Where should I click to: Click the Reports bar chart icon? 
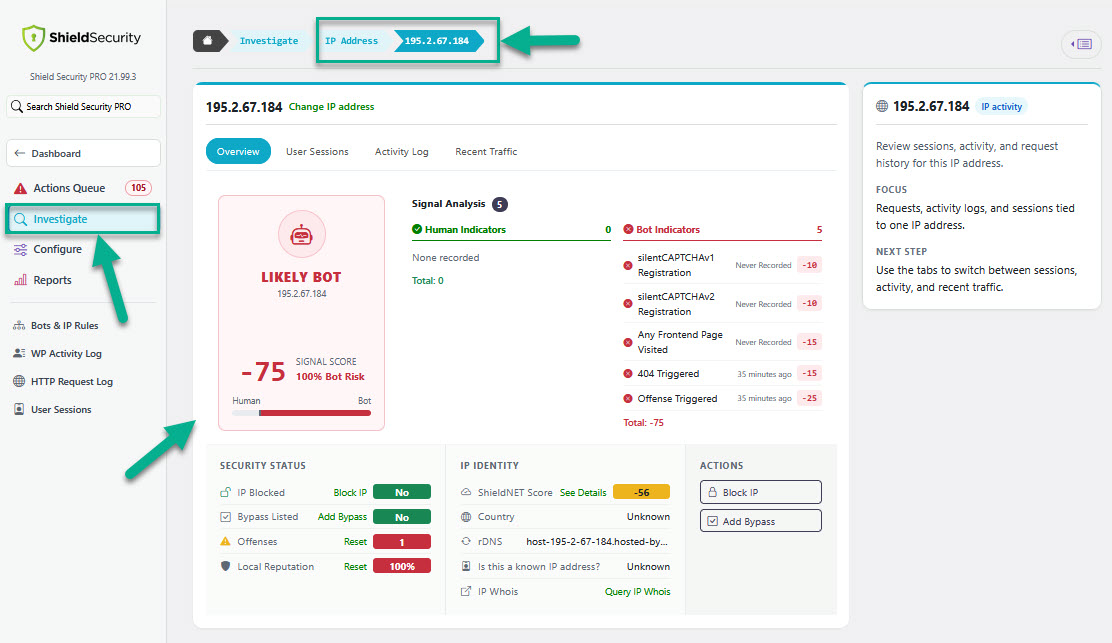click(x=21, y=280)
